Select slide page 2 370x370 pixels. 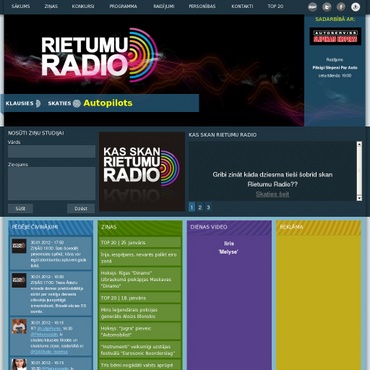(x=200, y=207)
